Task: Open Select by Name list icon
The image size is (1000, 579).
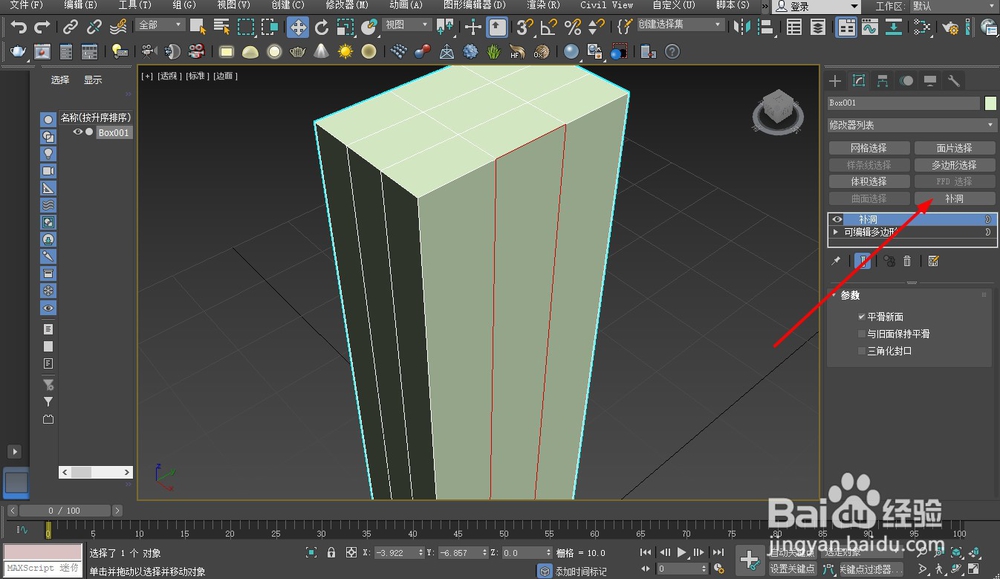Action: [x=222, y=27]
